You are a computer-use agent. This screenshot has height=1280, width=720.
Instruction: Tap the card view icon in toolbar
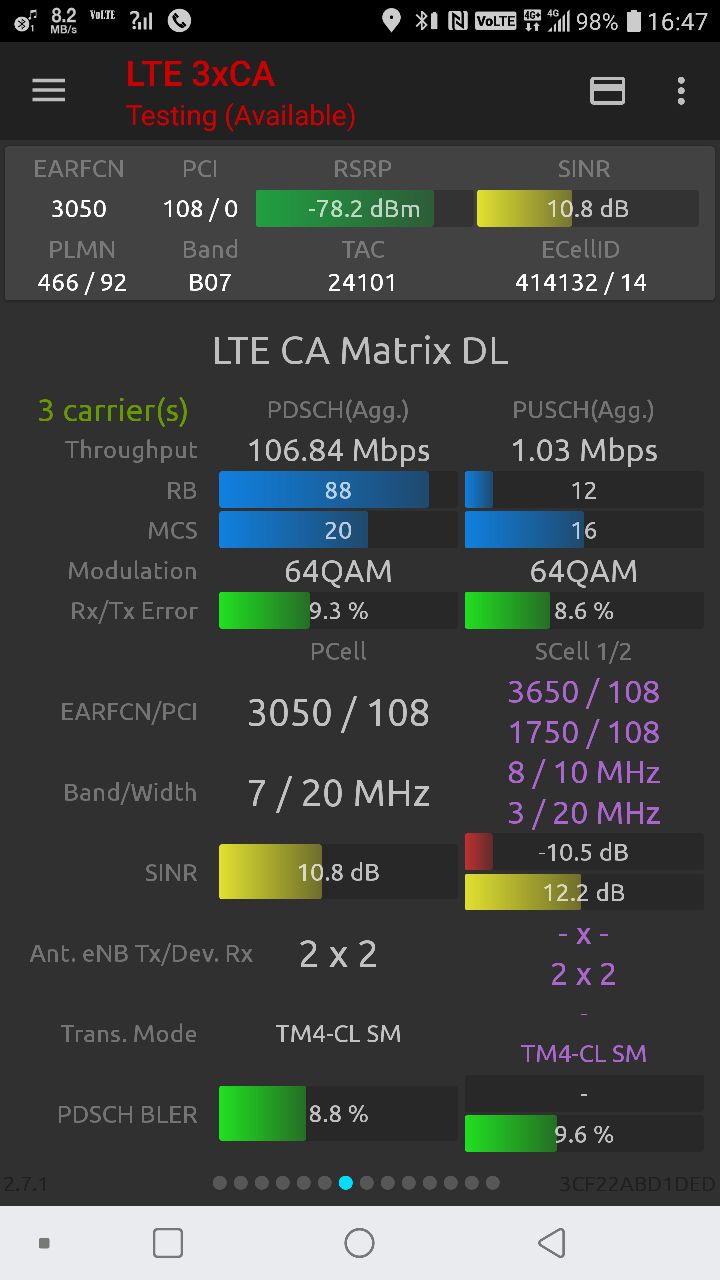[607, 91]
